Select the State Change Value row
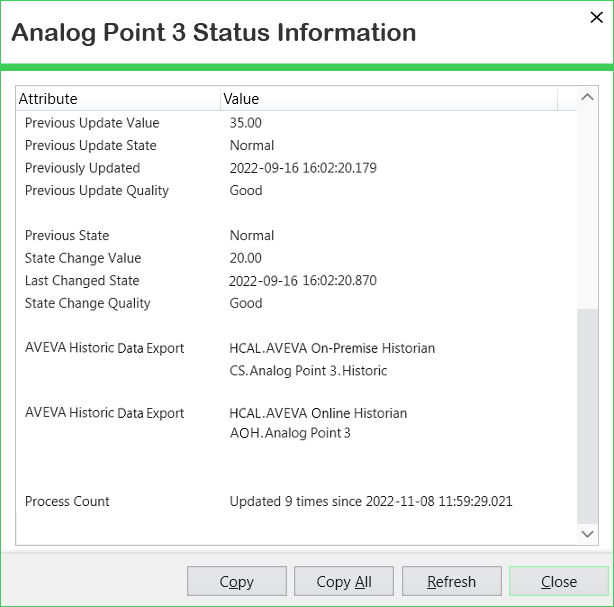Screen dimensions: 614x607 pyautogui.click(x=83, y=258)
